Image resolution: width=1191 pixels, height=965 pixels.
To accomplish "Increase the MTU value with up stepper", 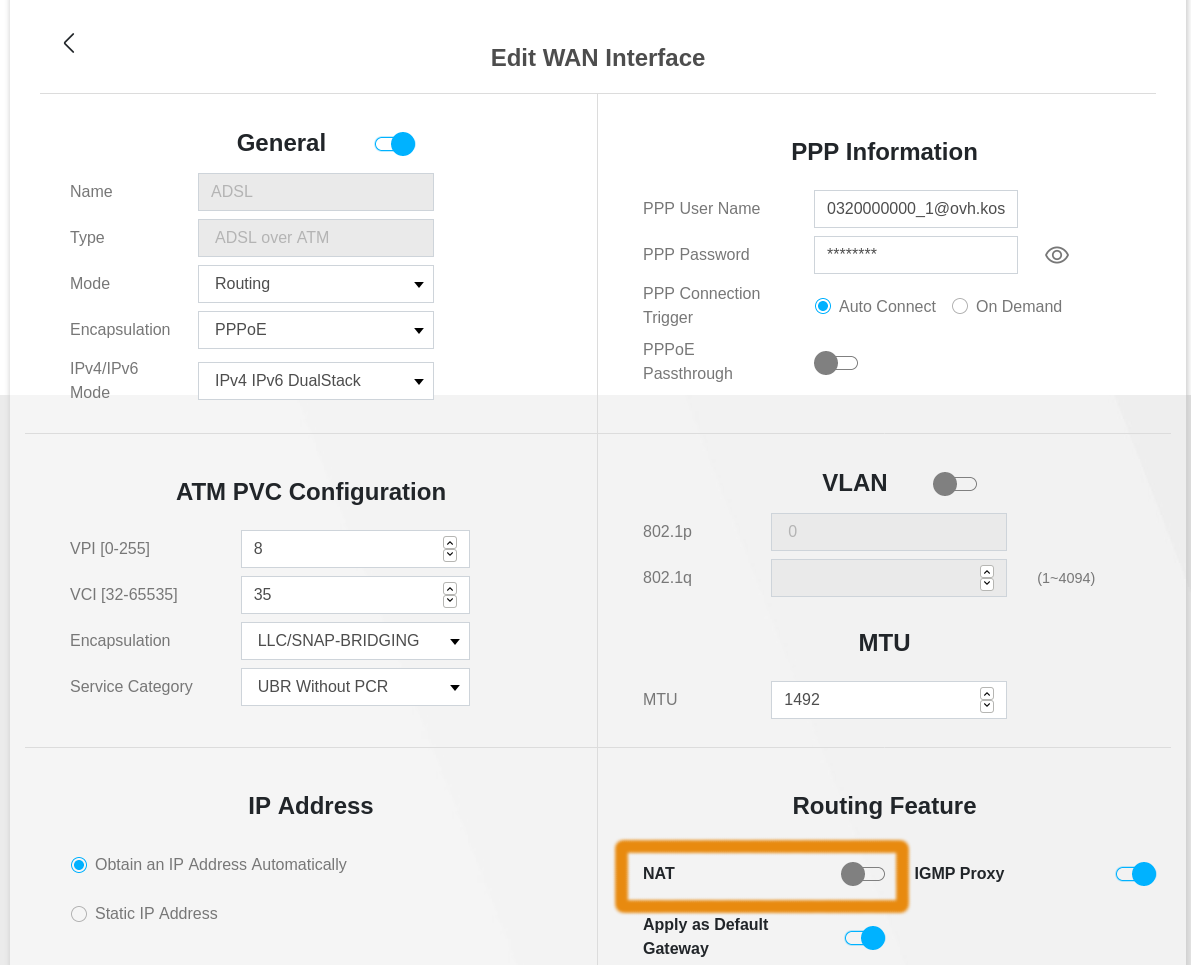I will click(987, 693).
